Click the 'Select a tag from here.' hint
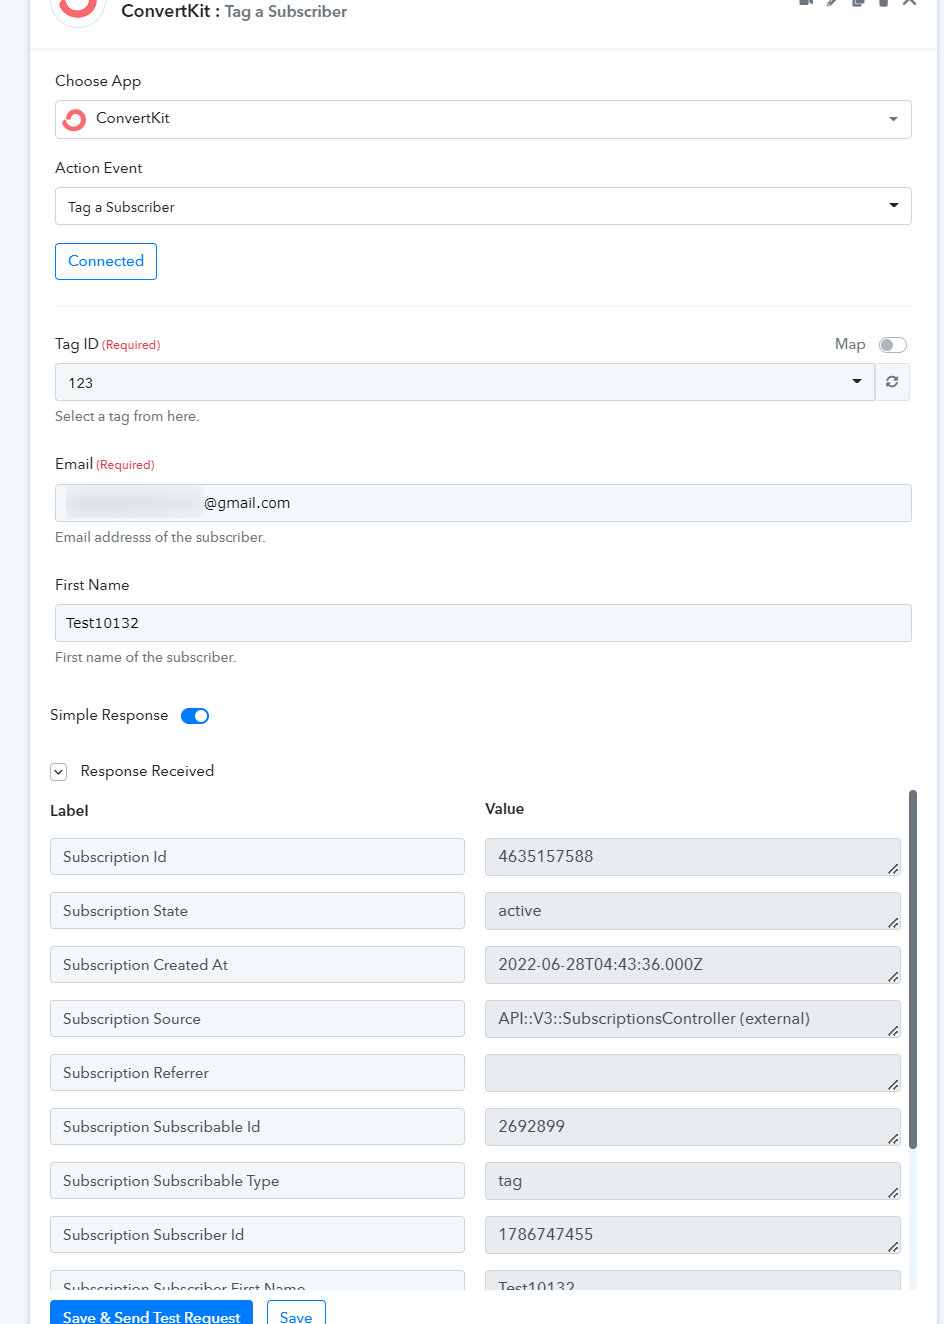Image resolution: width=944 pixels, height=1324 pixels. (127, 417)
